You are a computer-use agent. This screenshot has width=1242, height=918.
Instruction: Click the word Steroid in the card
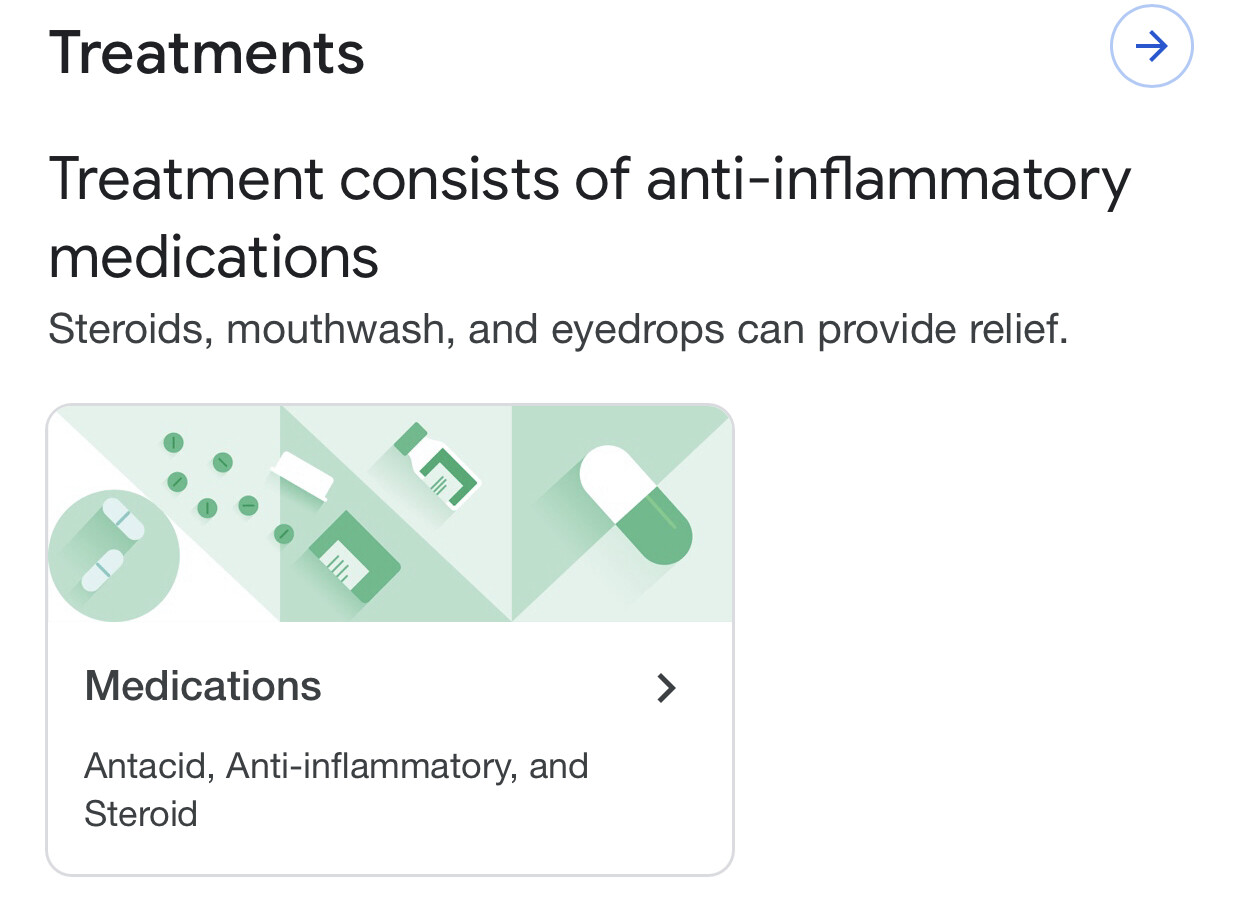click(x=141, y=813)
